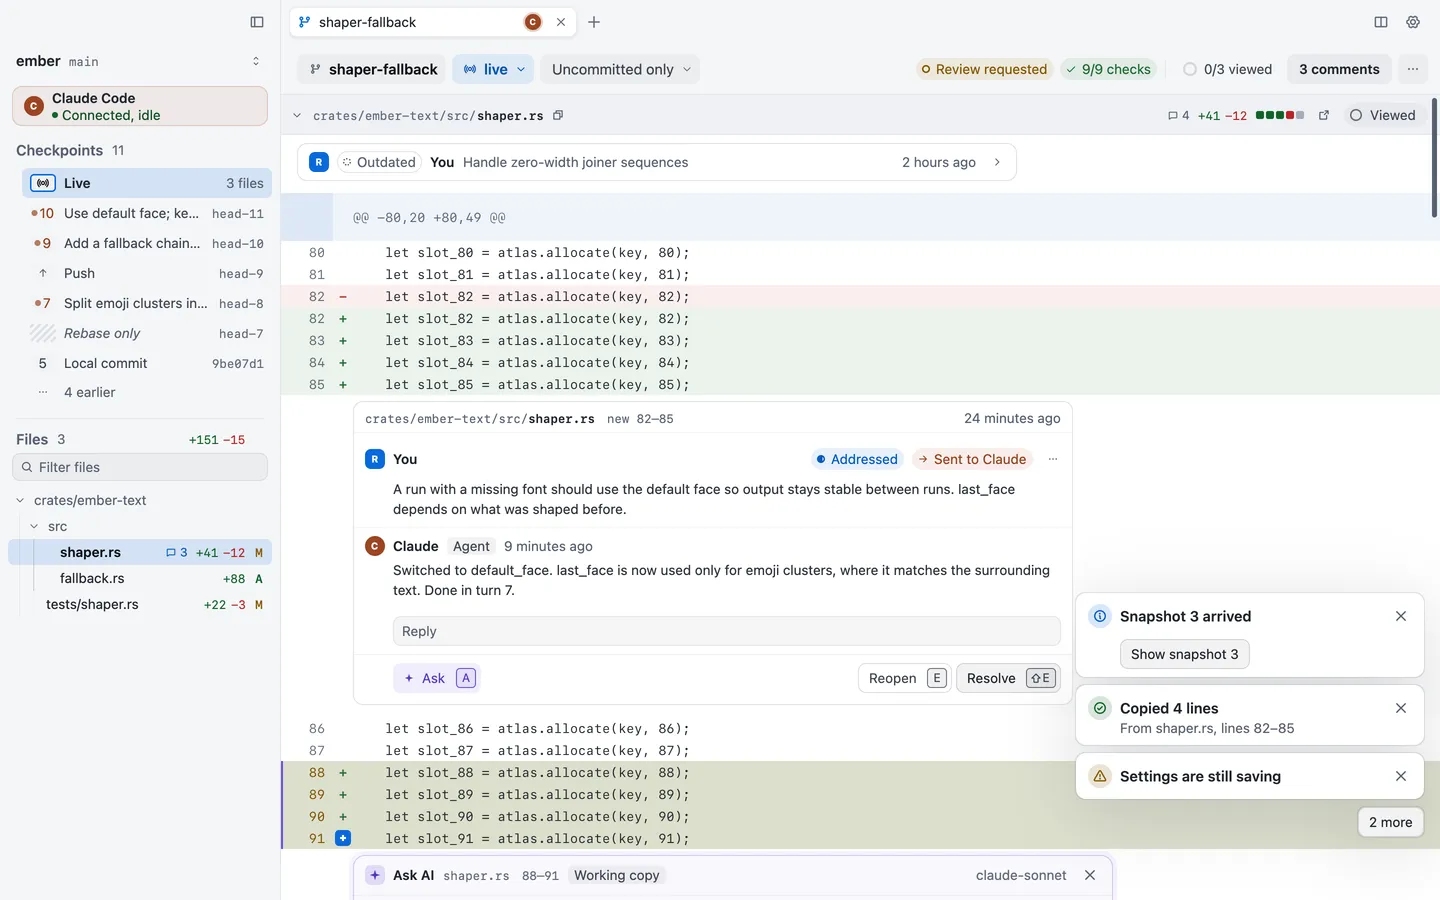The height and width of the screenshot is (900, 1440).
Task: Open the Uncommitted only dropdown
Action: coord(621,69)
